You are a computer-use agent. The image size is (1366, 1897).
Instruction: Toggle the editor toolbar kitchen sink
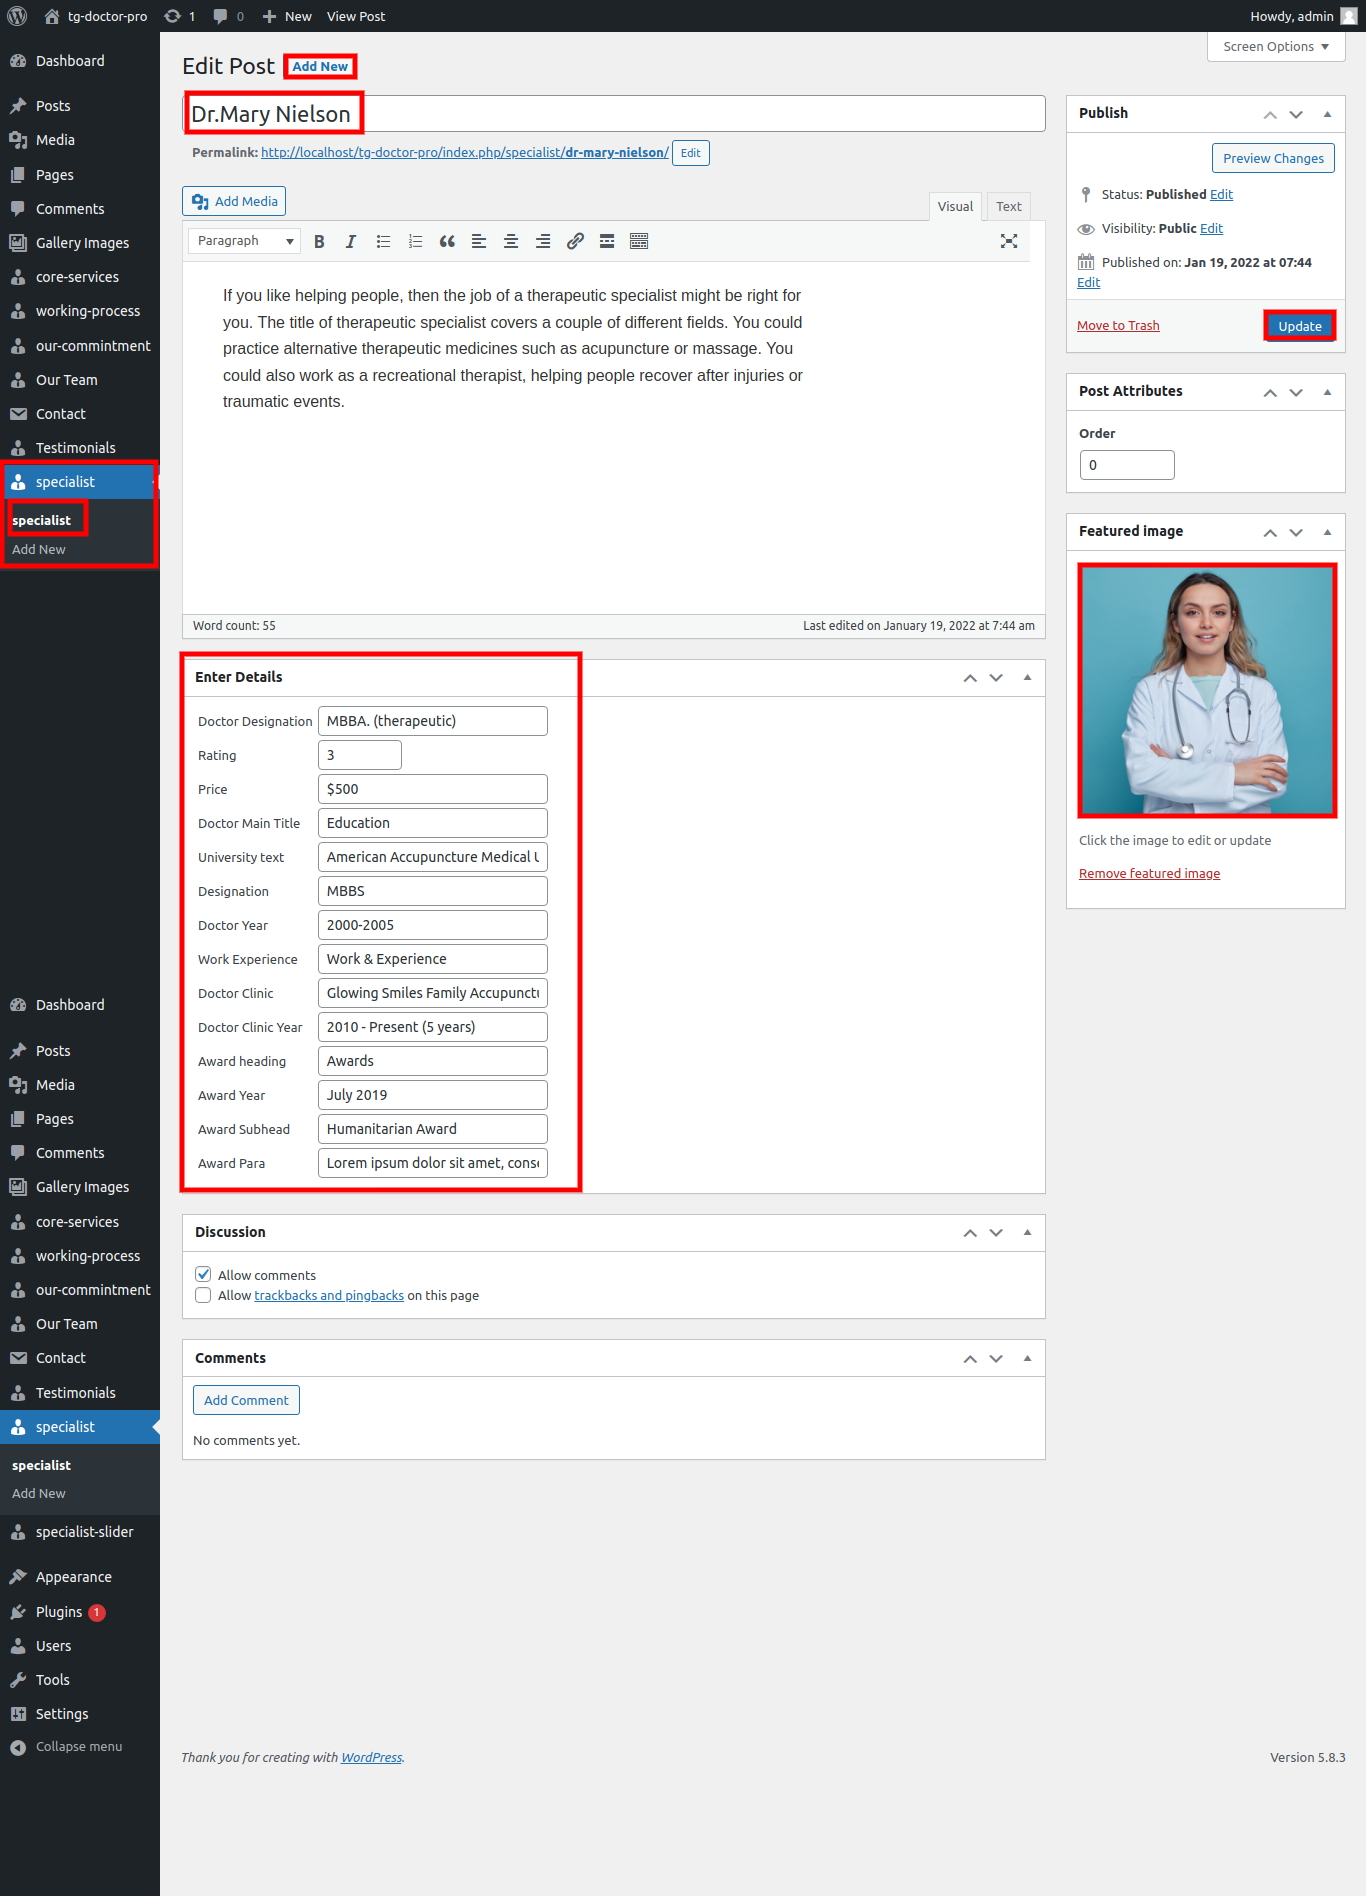click(x=639, y=242)
